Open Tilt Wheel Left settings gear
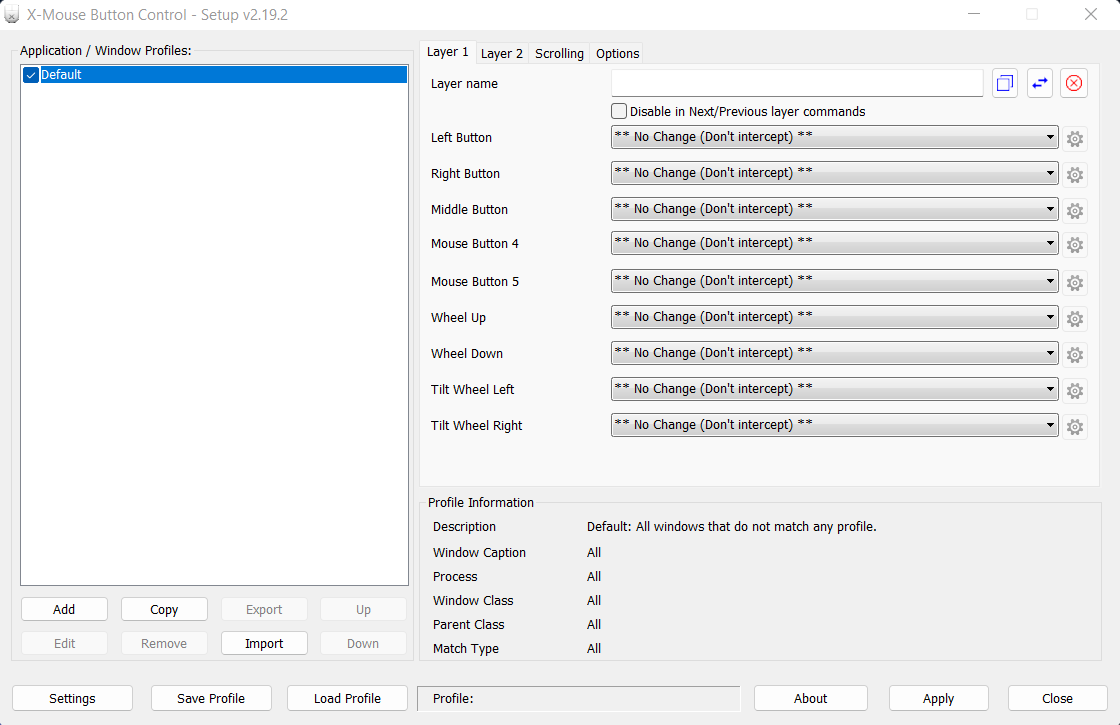The height and width of the screenshot is (725, 1120). tap(1074, 391)
